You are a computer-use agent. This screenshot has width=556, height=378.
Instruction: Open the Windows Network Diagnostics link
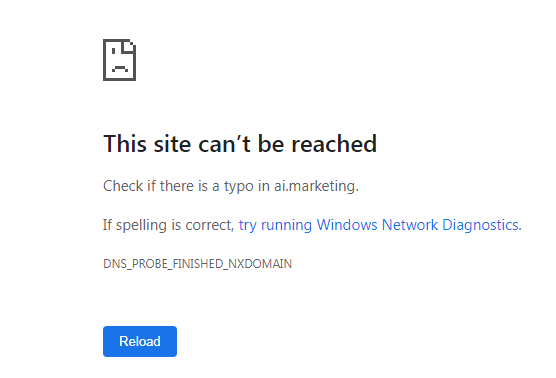(378, 225)
